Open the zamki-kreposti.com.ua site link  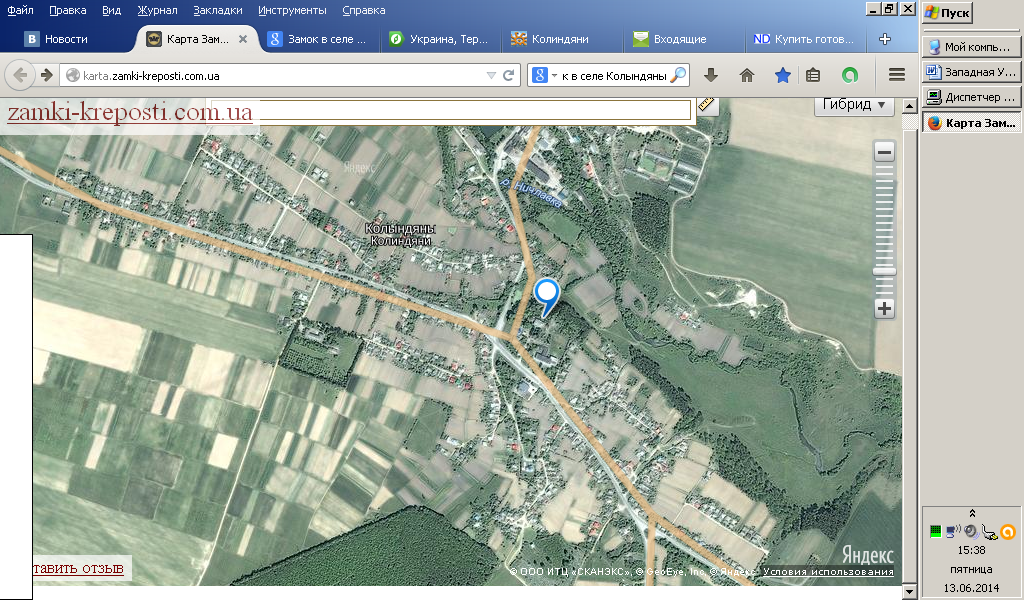pos(130,112)
